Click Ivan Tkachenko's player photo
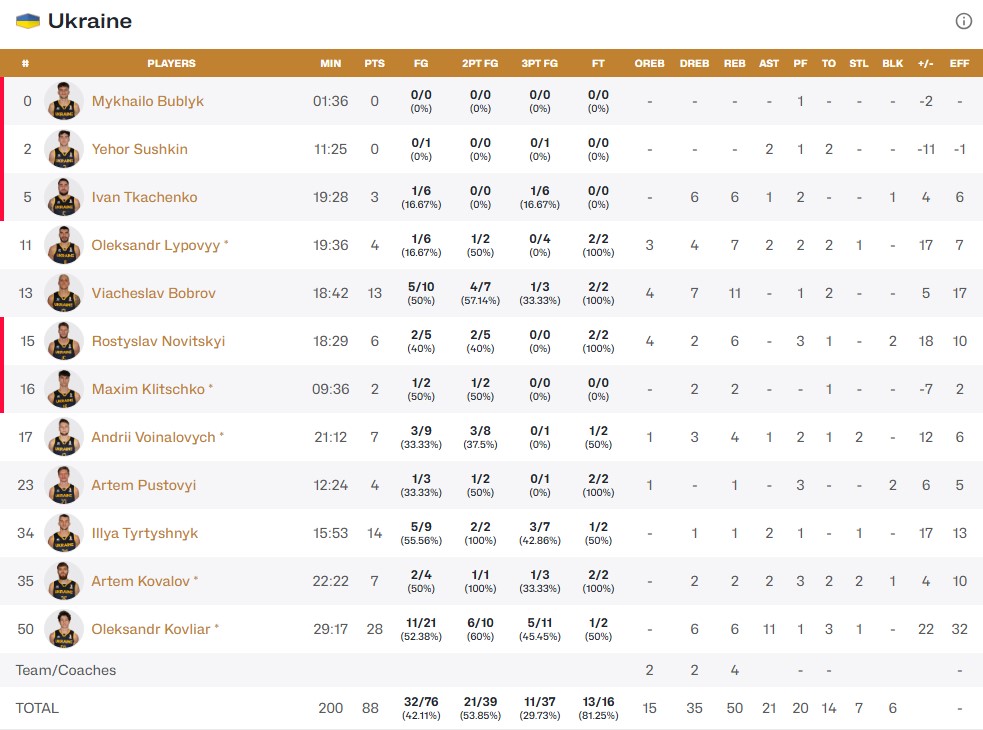983x730 pixels. [x=64, y=197]
